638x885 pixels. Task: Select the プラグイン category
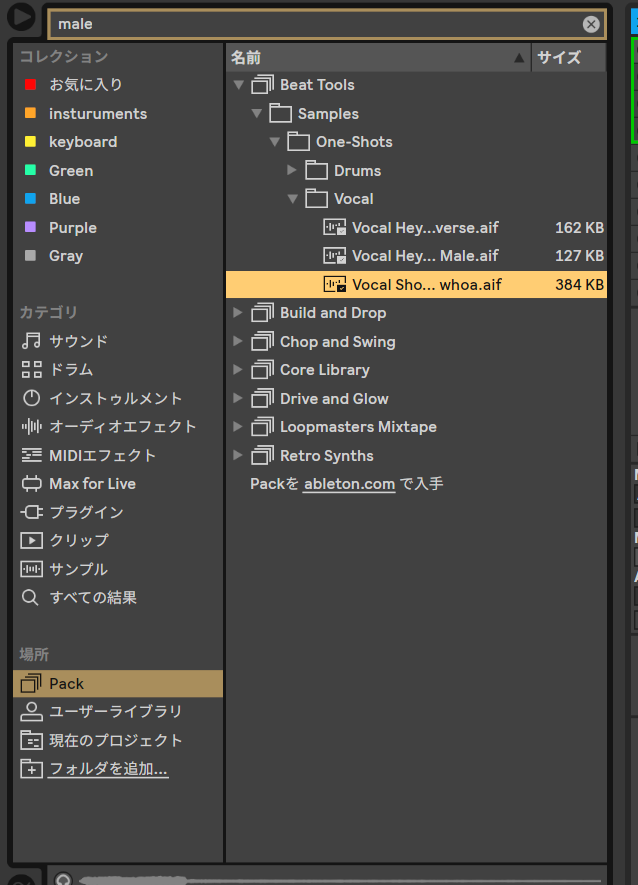coord(86,512)
